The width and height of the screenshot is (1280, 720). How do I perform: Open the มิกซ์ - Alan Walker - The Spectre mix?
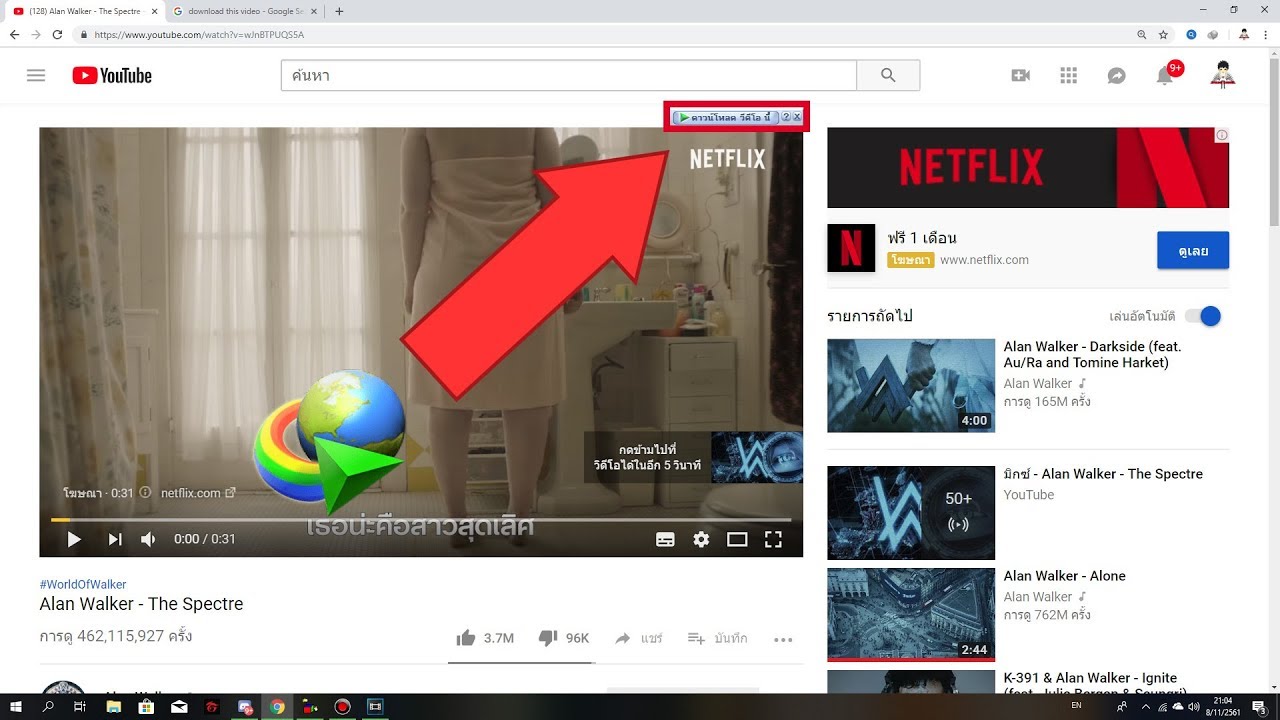pyautogui.click(x=1103, y=474)
